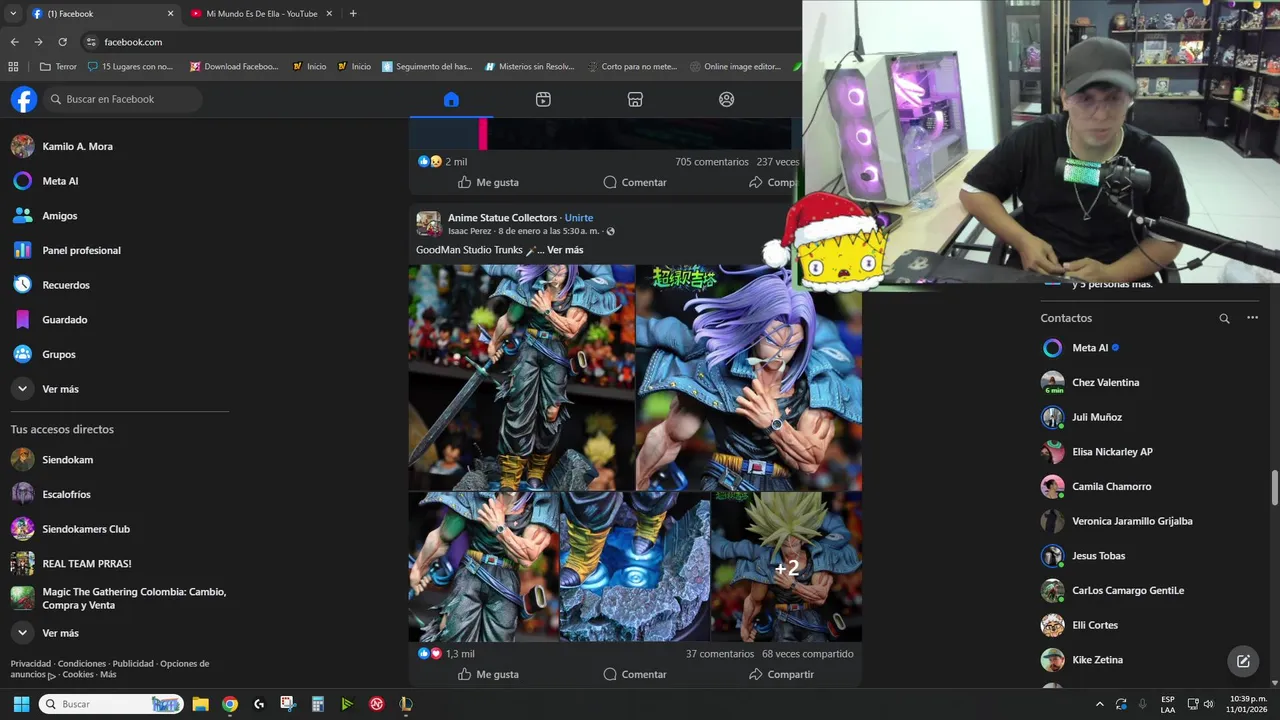Open Privacidad footer link
The height and width of the screenshot is (720, 1280).
point(31,663)
